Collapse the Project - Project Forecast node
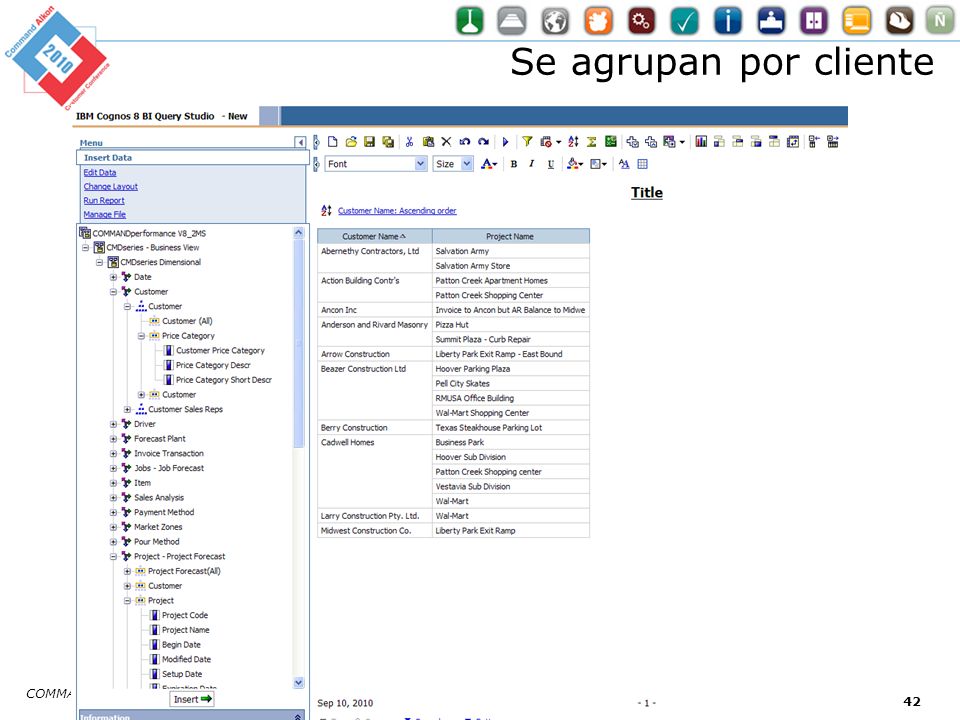Viewport: 960px width, 720px height. point(113,557)
